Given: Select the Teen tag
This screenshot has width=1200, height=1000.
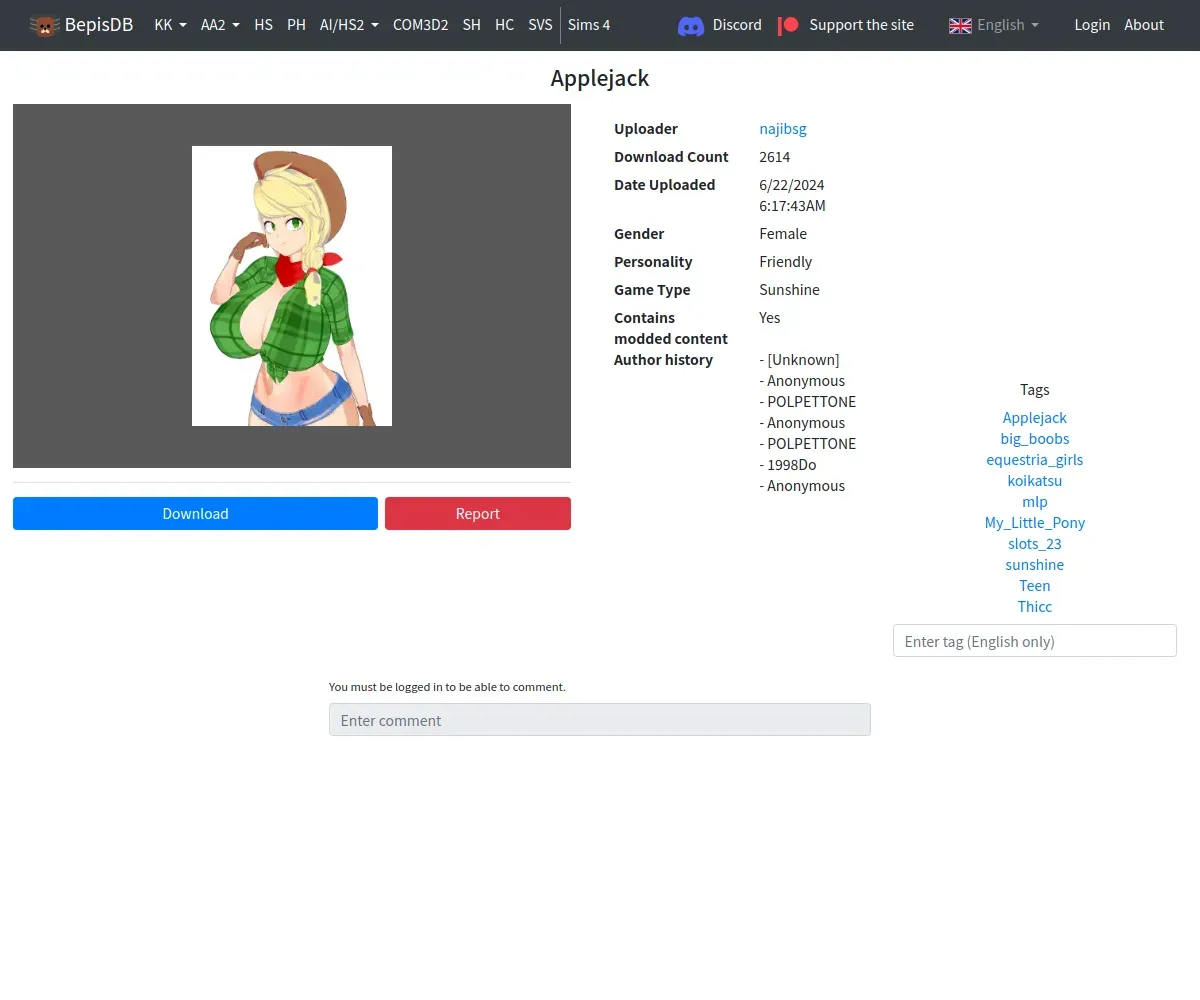Looking at the screenshot, I should coord(1035,586).
